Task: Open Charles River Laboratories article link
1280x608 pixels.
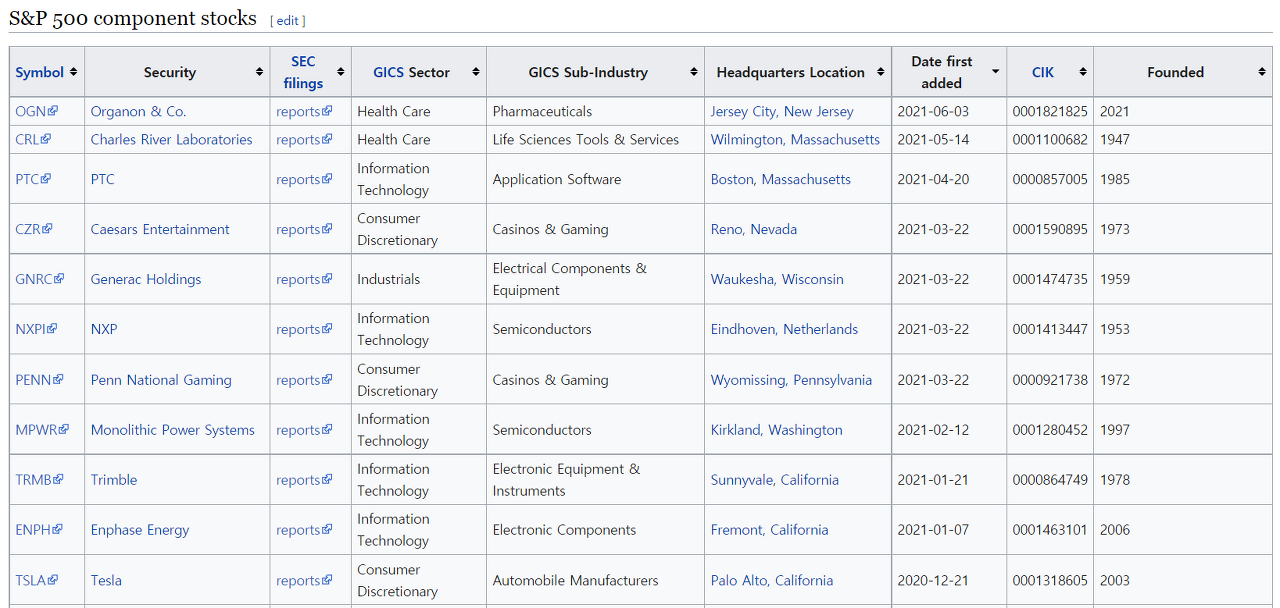Action: pos(171,139)
